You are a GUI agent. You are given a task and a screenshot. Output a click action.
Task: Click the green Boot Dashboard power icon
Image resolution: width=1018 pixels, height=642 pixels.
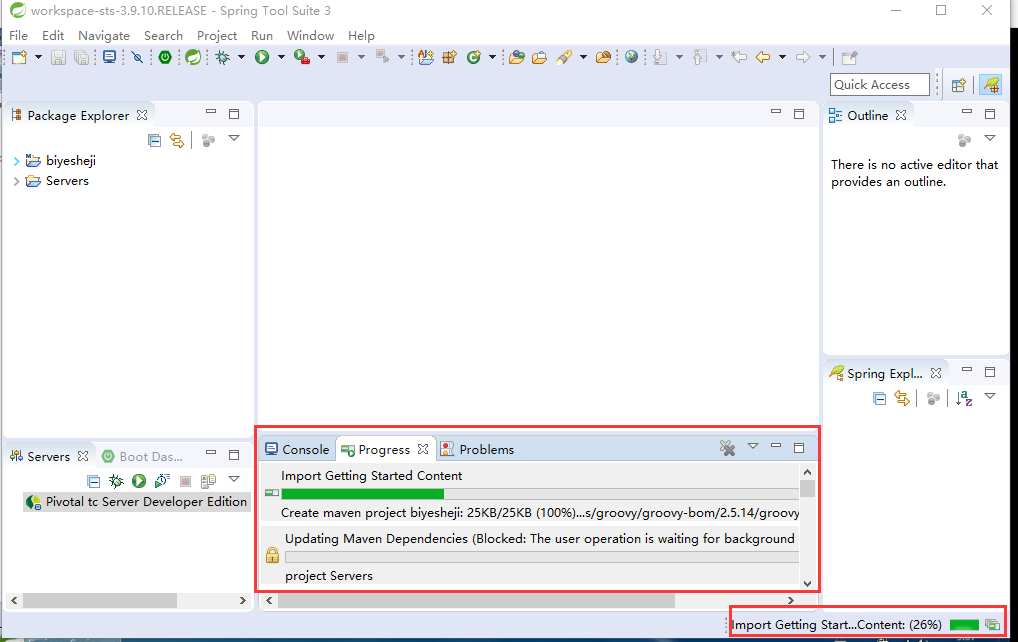tap(165, 57)
